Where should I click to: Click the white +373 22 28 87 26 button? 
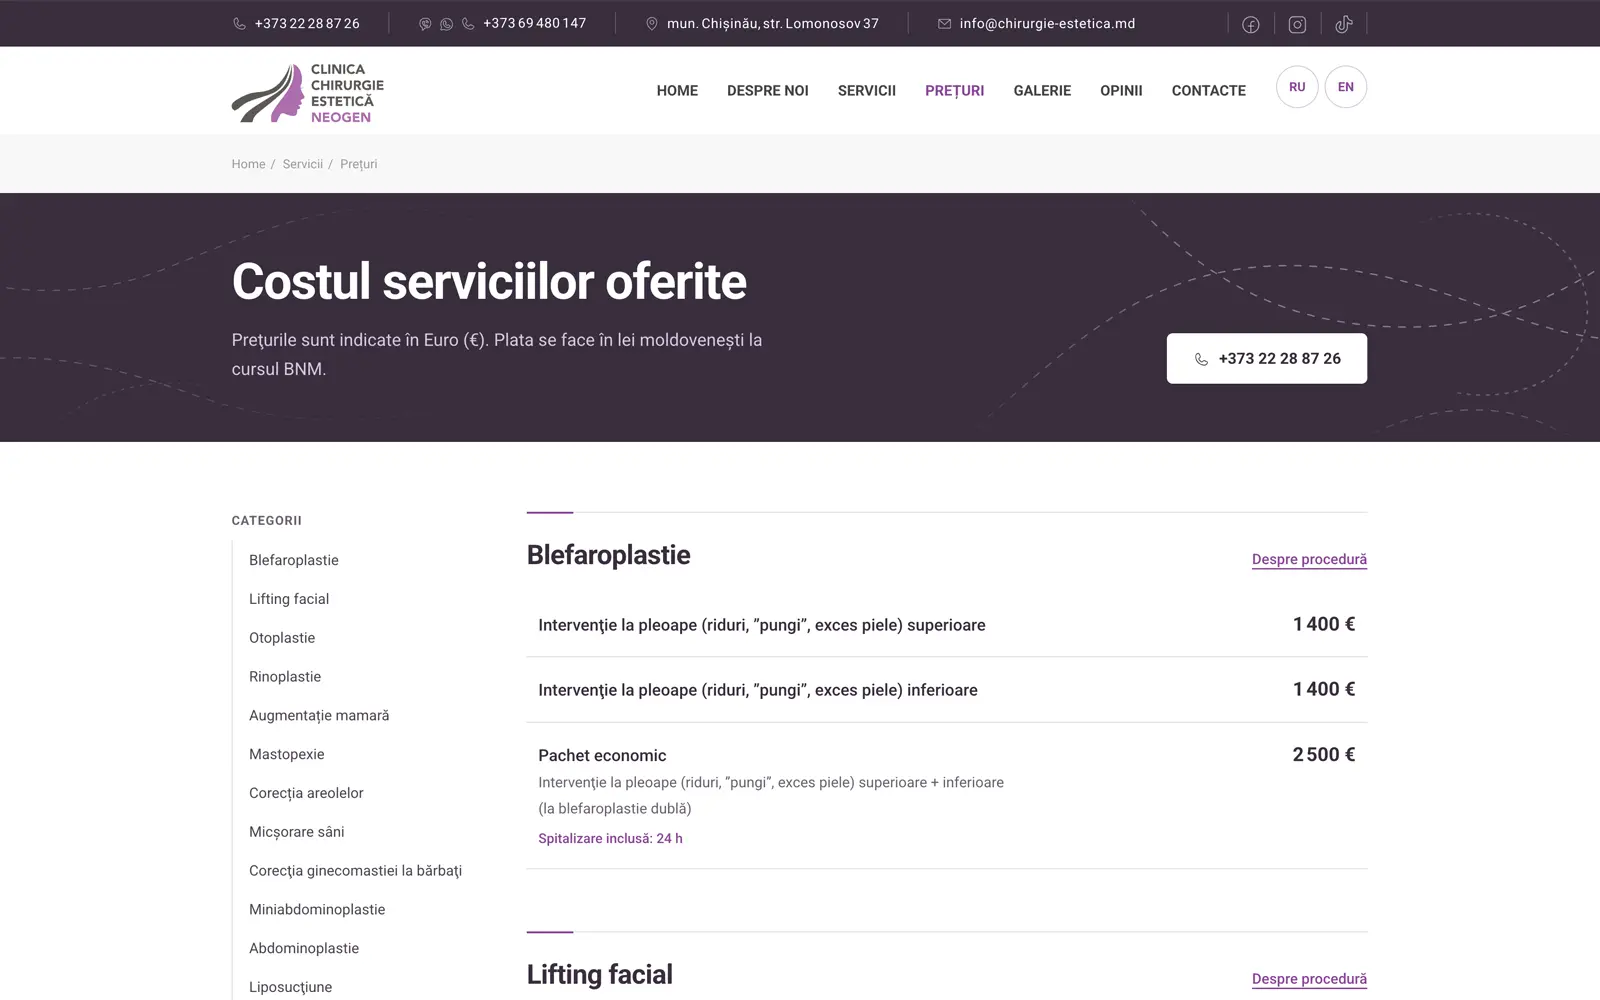pyautogui.click(x=1266, y=358)
